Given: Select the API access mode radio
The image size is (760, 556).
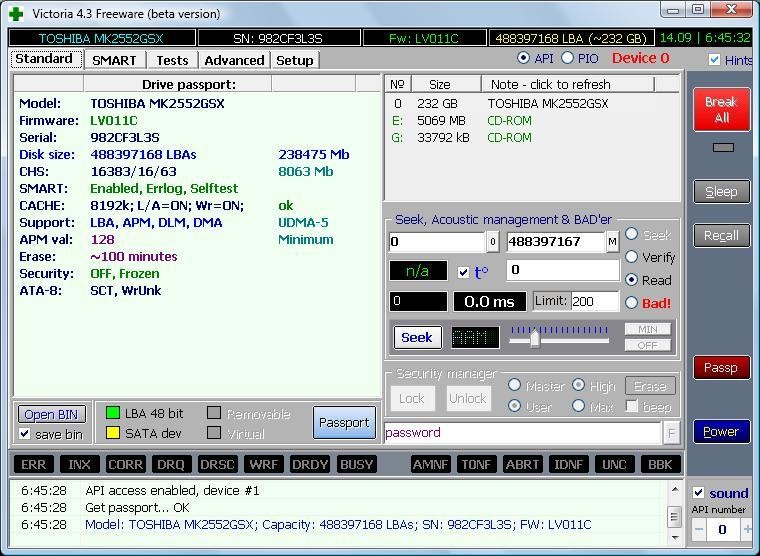Looking at the screenshot, I should 523,58.
